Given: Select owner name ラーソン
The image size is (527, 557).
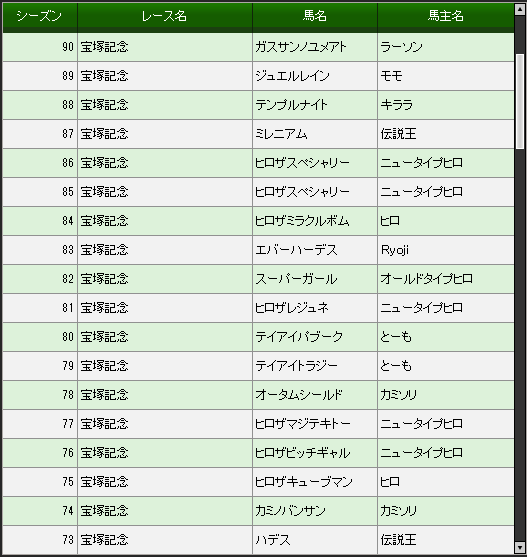Looking at the screenshot, I should click(x=401, y=47).
